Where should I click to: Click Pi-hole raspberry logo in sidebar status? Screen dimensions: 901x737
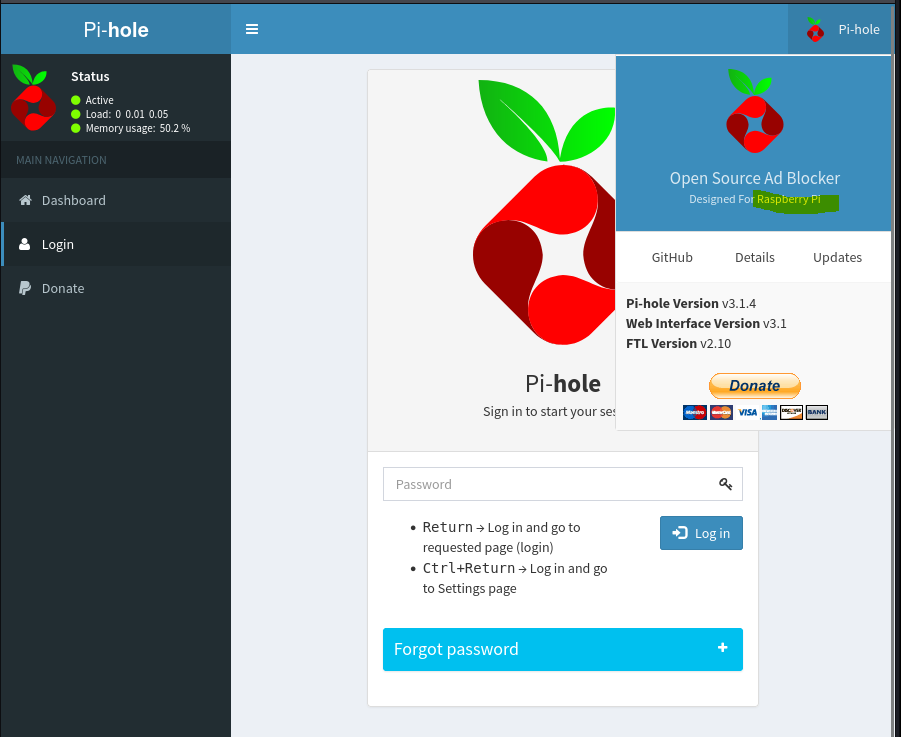coord(33,98)
